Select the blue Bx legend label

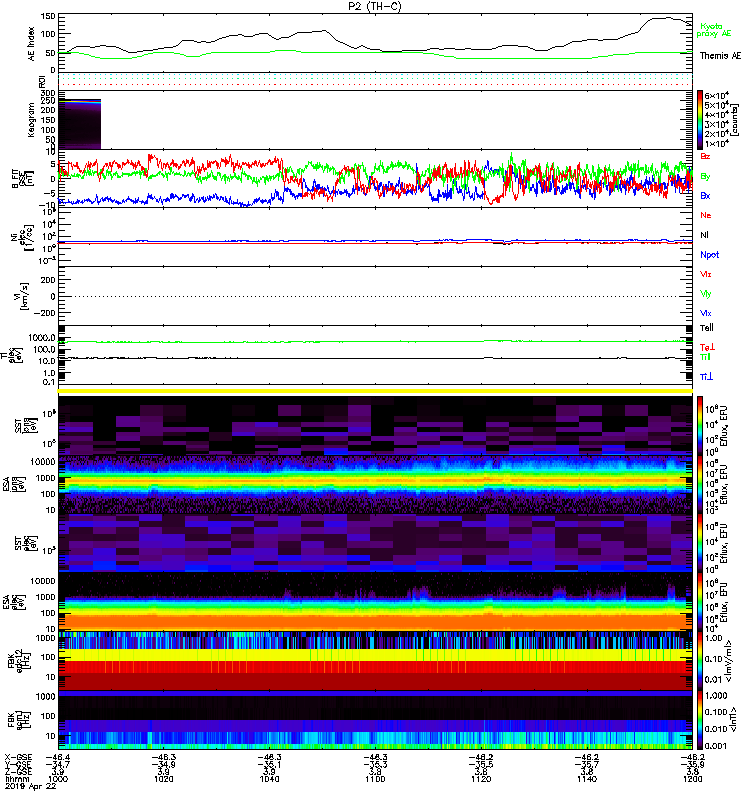pos(705,195)
